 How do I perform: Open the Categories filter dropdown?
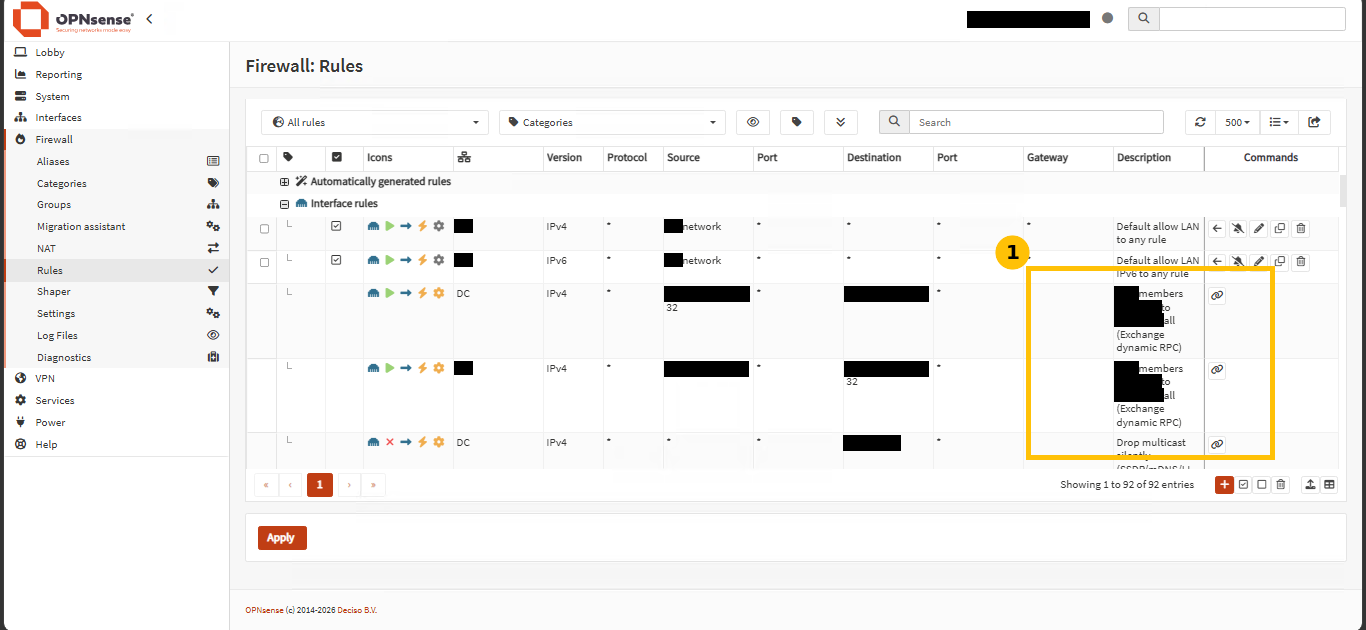point(612,122)
